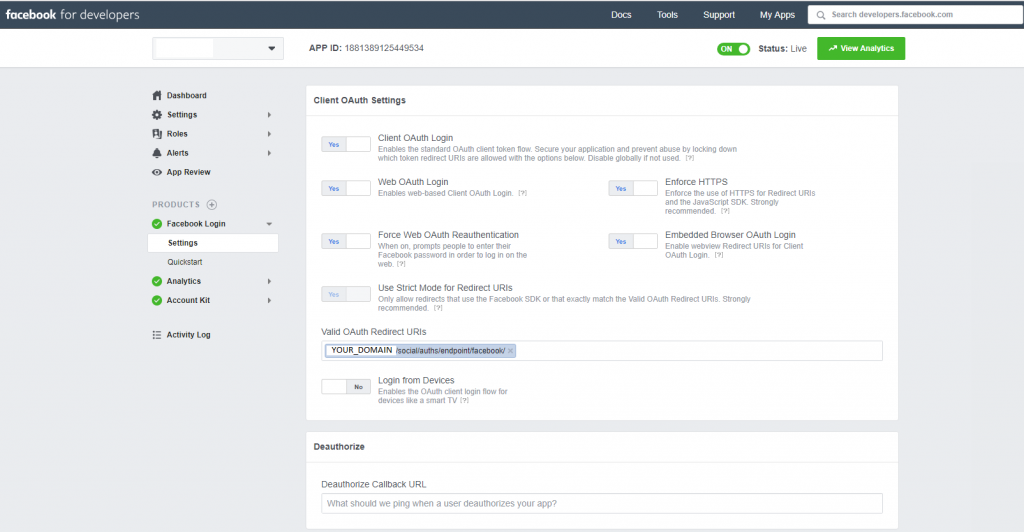Toggle Force Web OAuth Reauthentication switch
This screenshot has height=532, width=1024.
point(346,242)
